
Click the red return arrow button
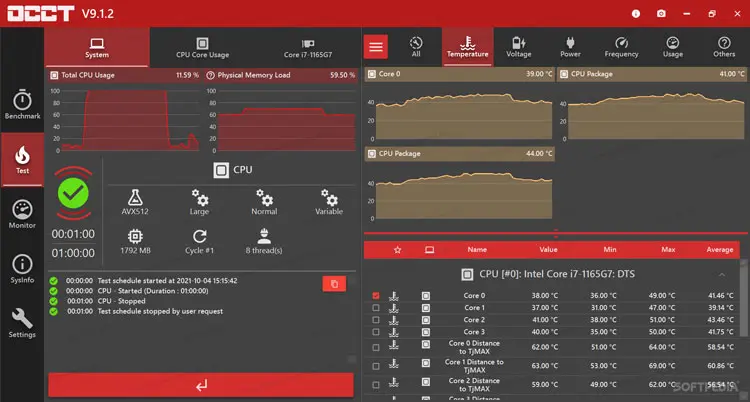tap(201, 385)
